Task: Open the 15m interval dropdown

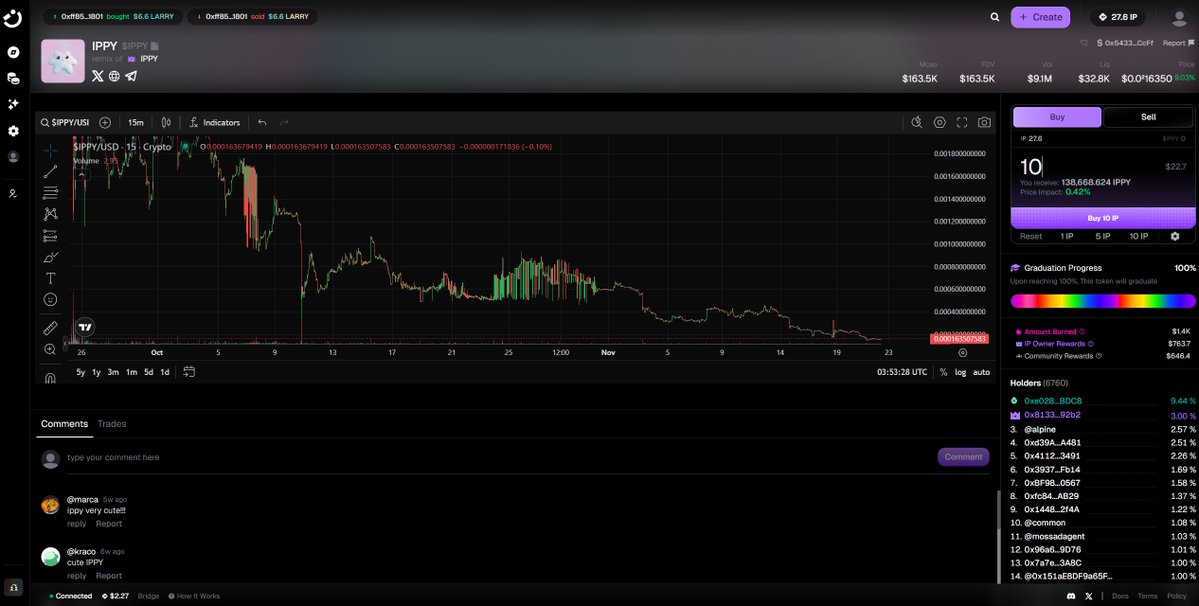Action: [x=136, y=122]
